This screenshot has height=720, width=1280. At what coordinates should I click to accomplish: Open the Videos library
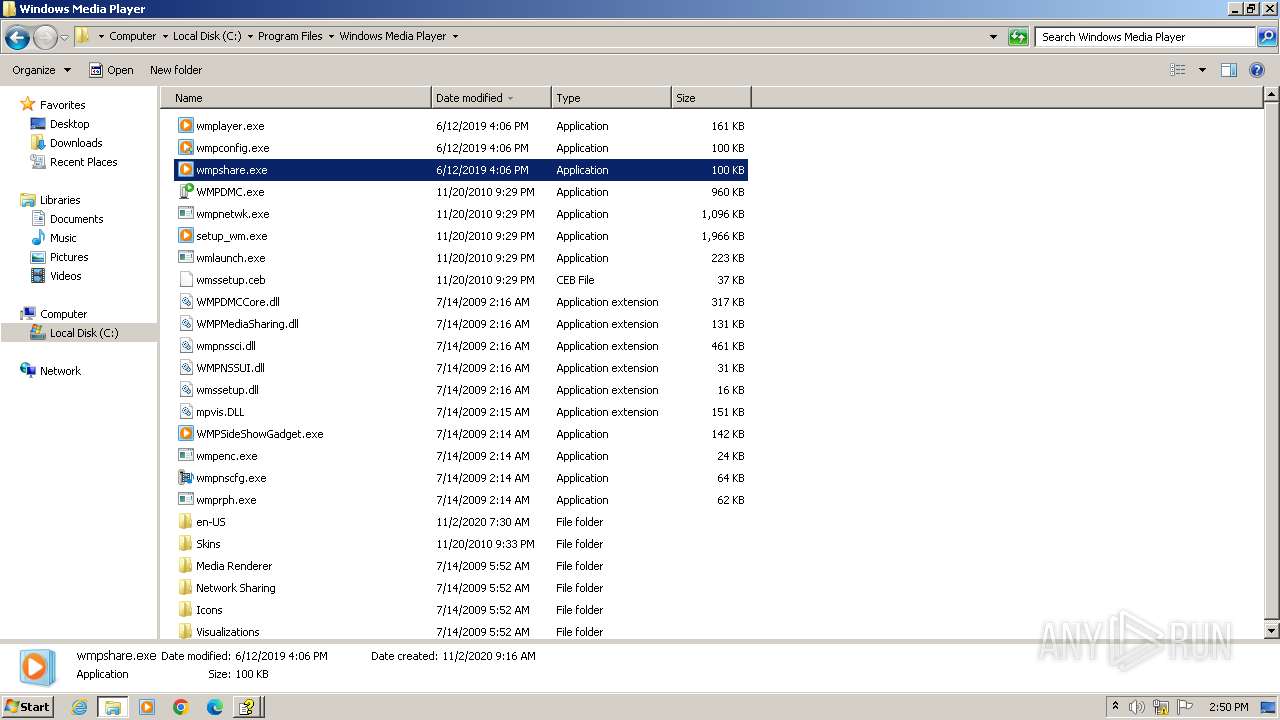65,276
